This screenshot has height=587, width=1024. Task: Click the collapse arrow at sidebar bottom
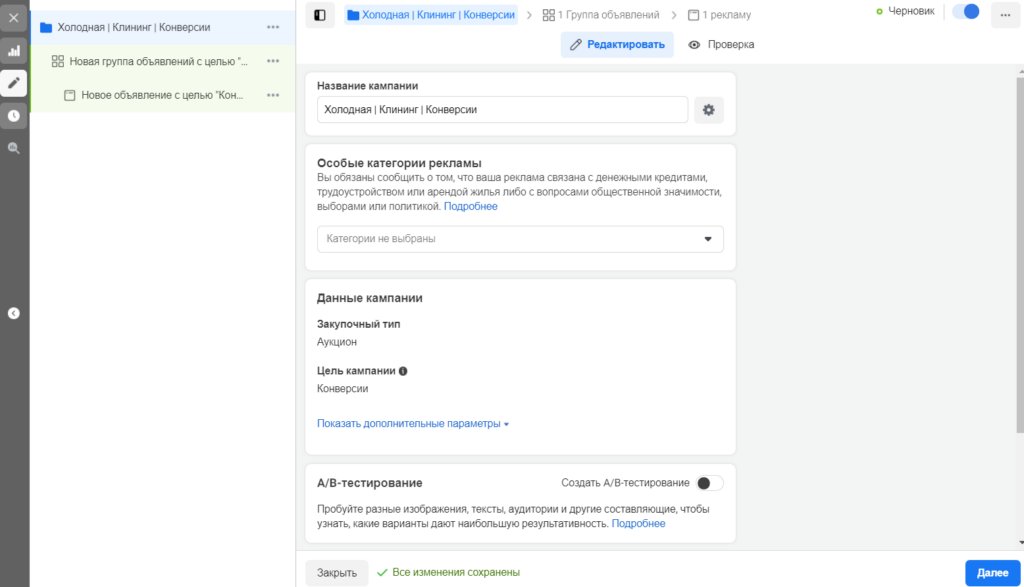pos(13,312)
